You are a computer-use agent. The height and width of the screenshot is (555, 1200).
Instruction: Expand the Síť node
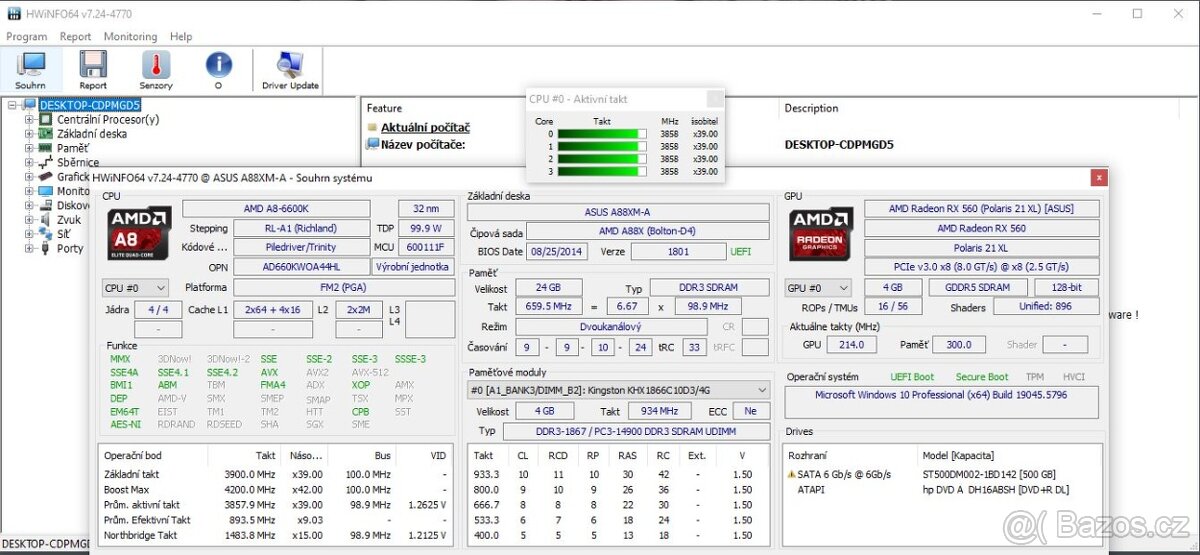pyautogui.click(x=29, y=234)
